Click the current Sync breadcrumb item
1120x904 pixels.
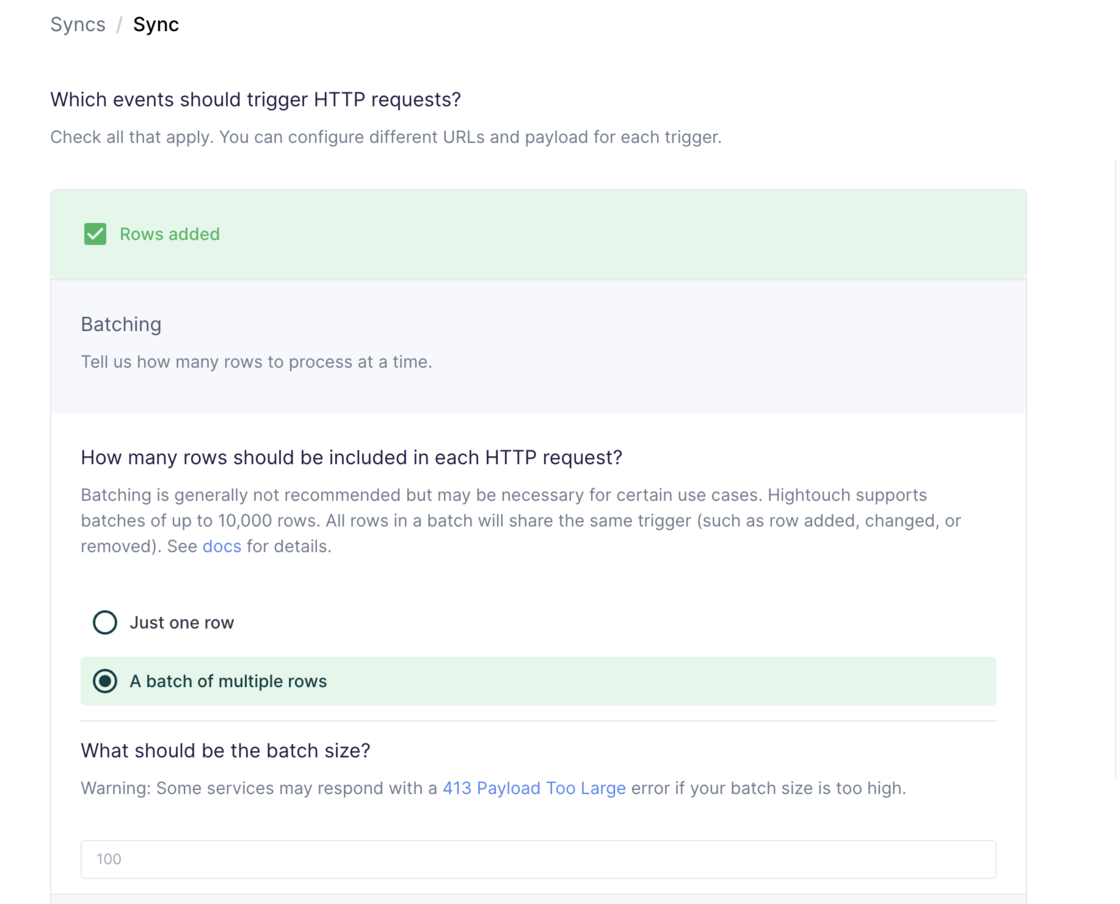point(156,25)
